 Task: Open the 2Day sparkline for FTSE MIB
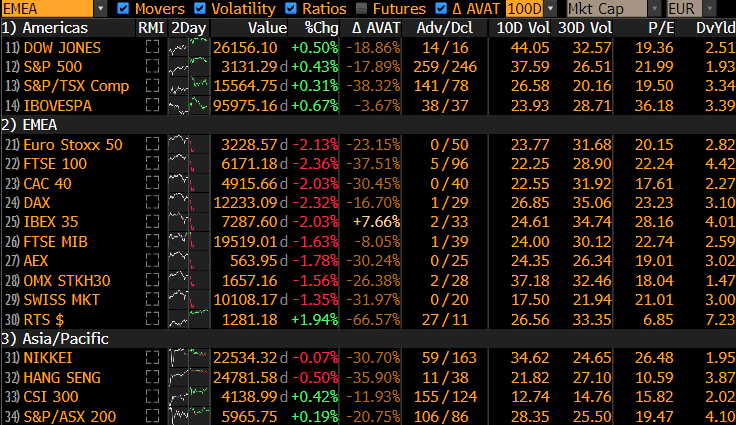[189, 241]
